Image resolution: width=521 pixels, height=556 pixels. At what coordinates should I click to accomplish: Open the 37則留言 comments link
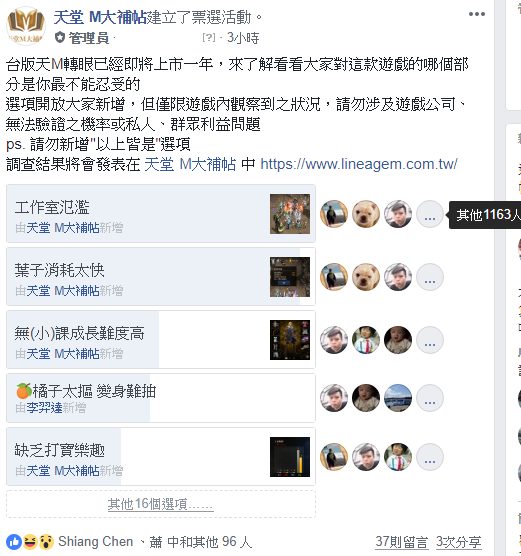pyautogui.click(x=401, y=542)
